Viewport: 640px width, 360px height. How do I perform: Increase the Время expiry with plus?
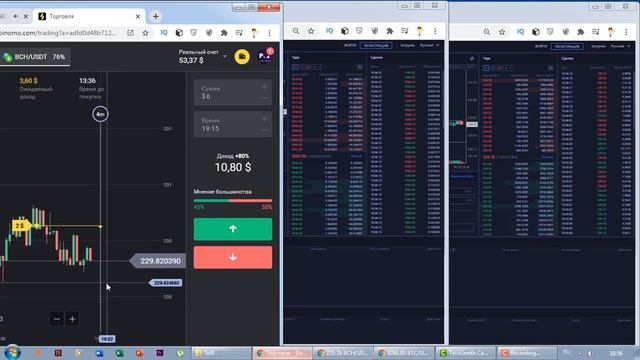tap(264, 119)
